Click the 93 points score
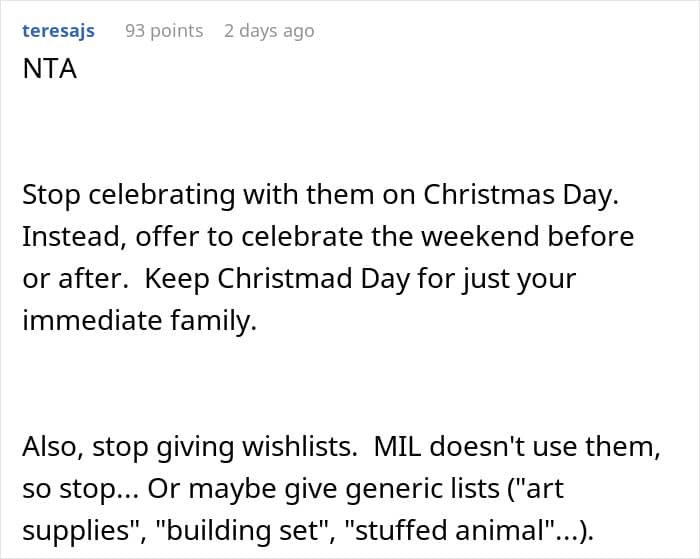700x559 pixels. pyautogui.click(x=164, y=31)
